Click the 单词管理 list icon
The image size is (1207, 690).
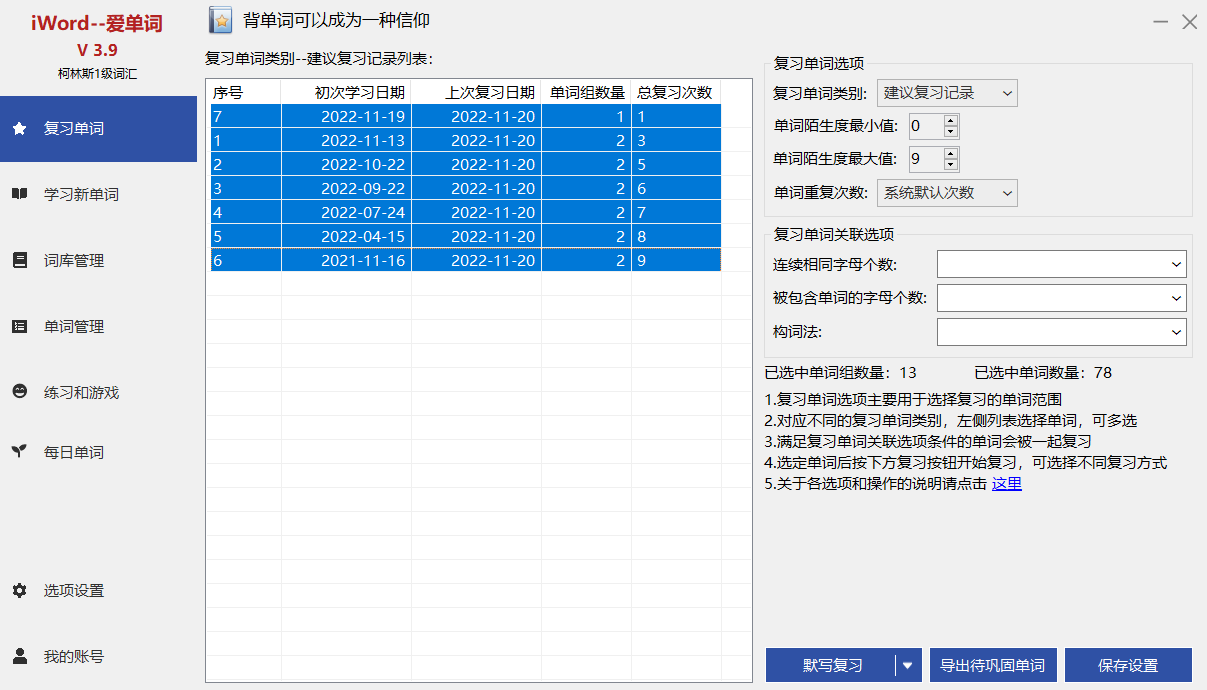click(19, 327)
